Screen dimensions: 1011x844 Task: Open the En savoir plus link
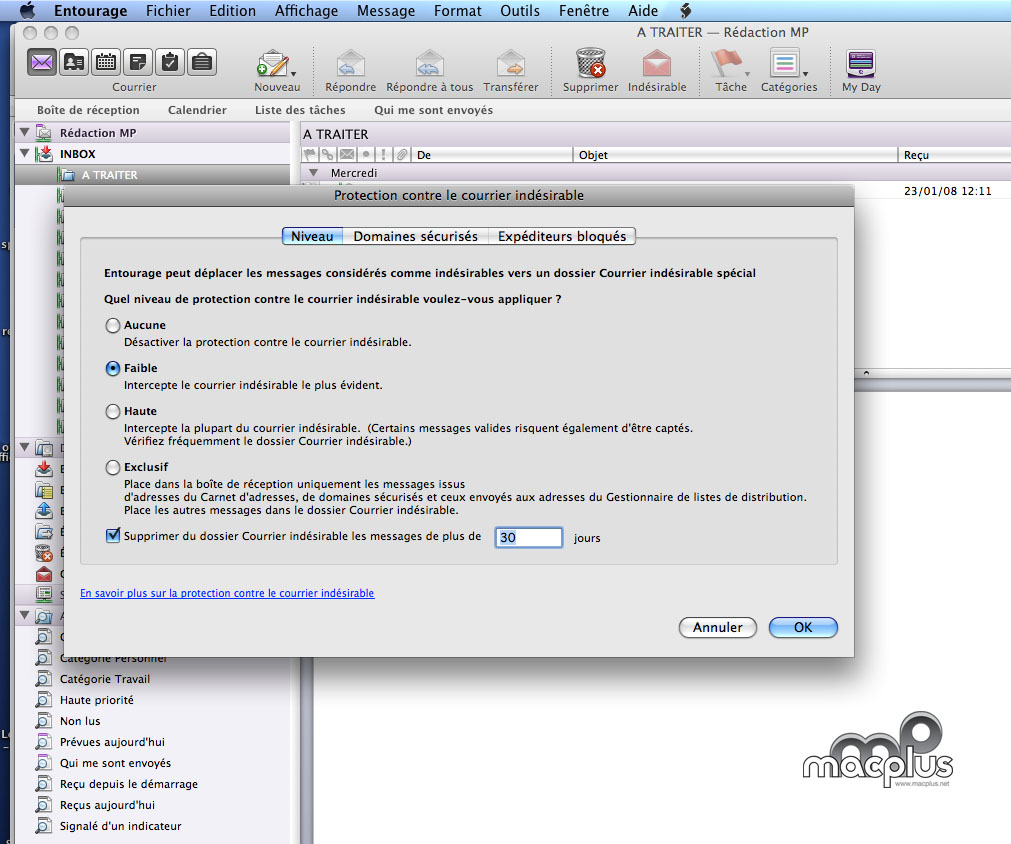click(227, 593)
